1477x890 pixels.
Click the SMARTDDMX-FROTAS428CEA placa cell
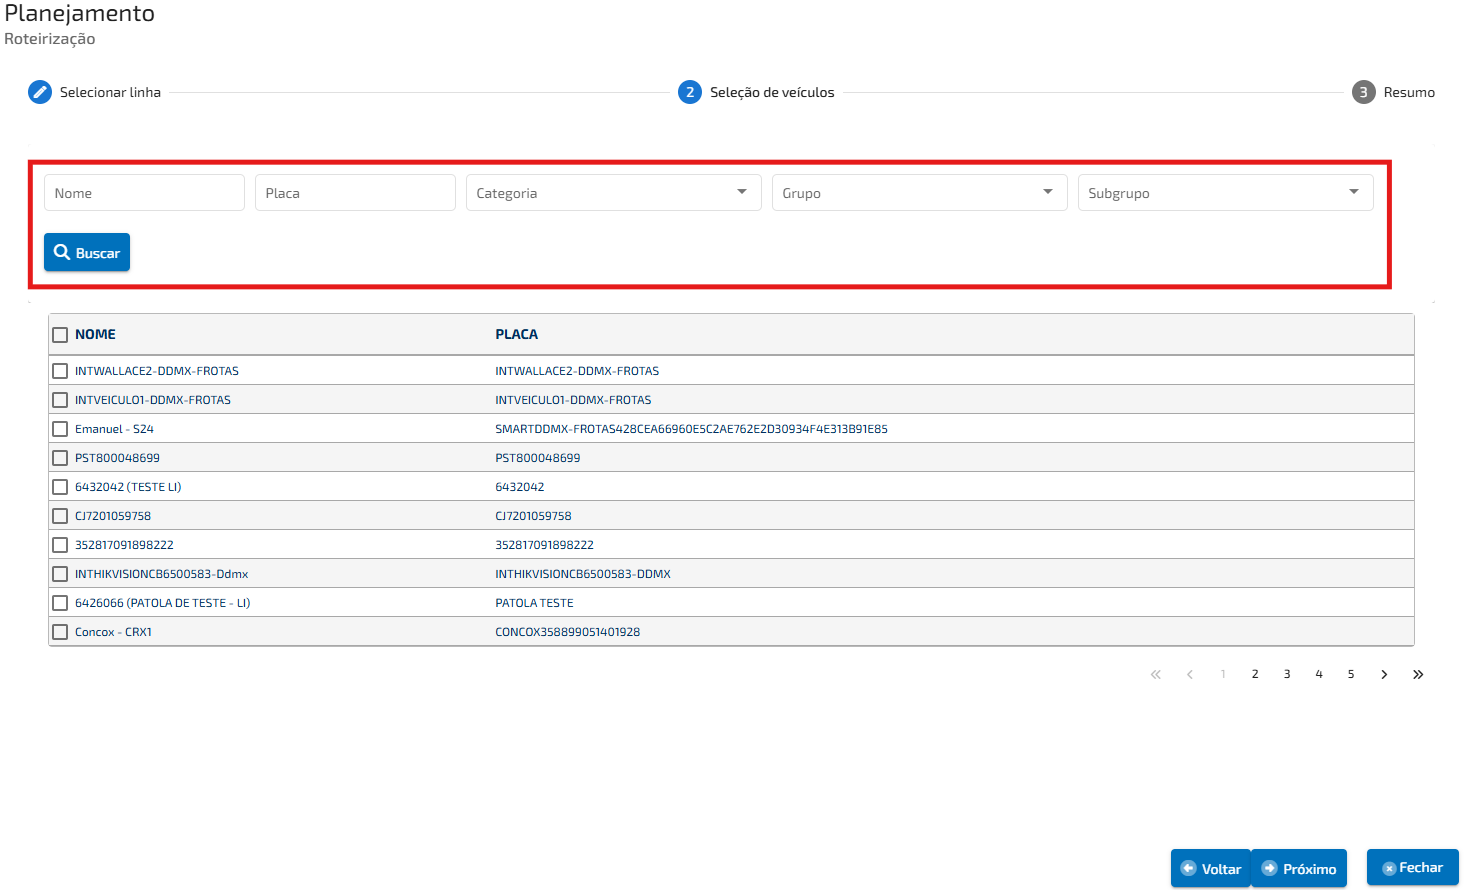point(691,429)
